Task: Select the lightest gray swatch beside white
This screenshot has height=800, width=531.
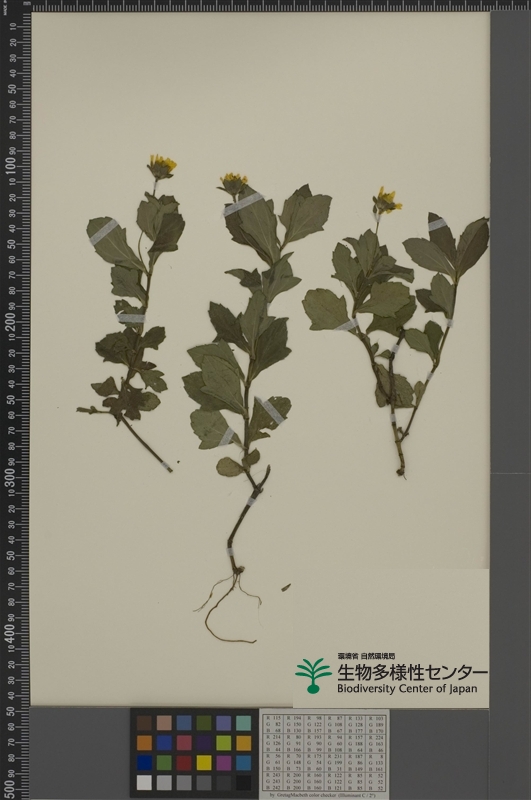Action: coord(164,783)
